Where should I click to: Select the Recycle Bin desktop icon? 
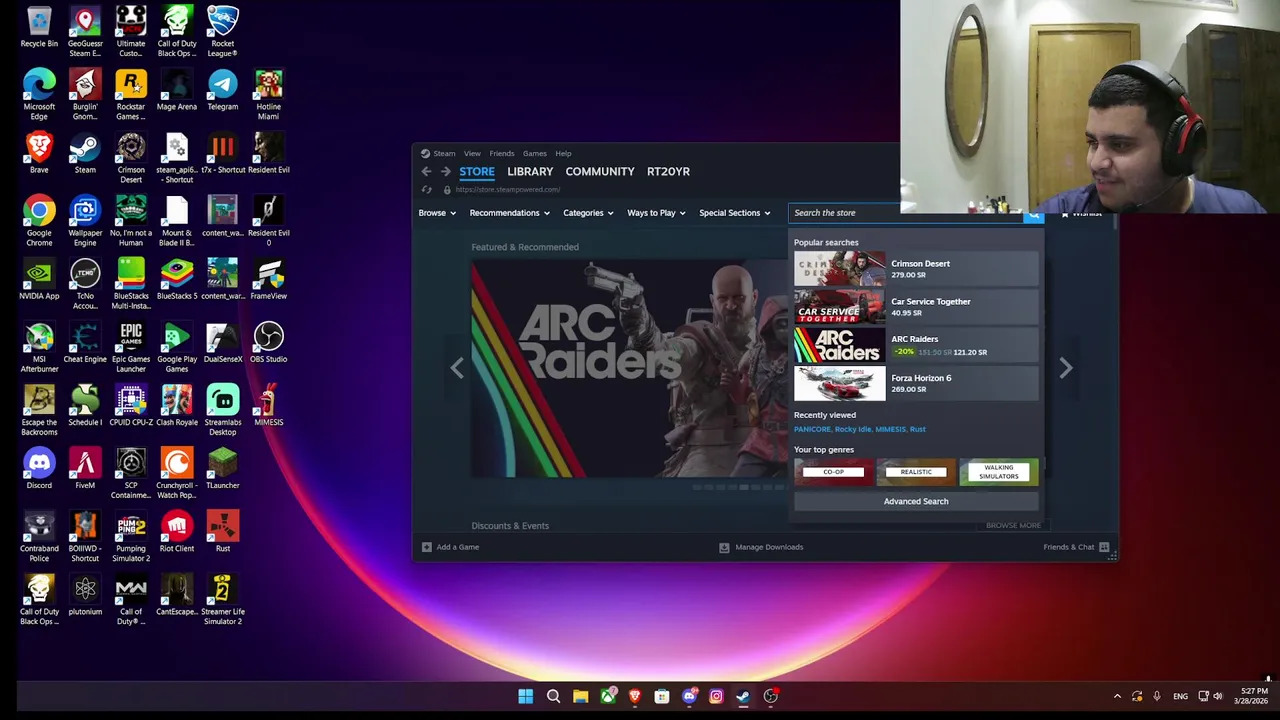[39, 27]
